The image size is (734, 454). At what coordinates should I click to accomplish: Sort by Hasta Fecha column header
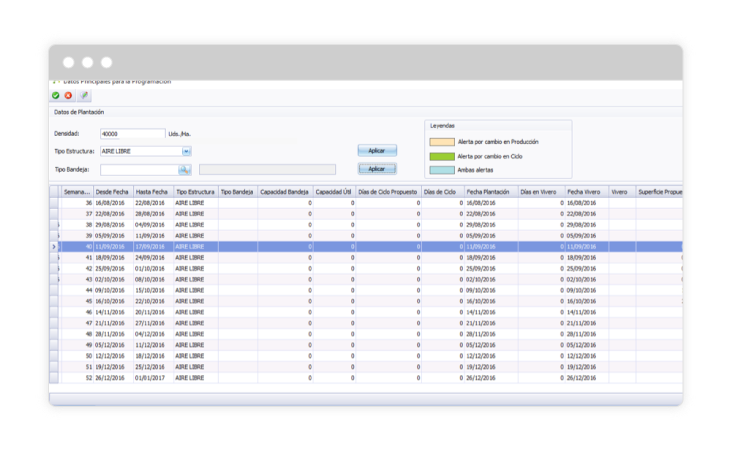(152, 191)
